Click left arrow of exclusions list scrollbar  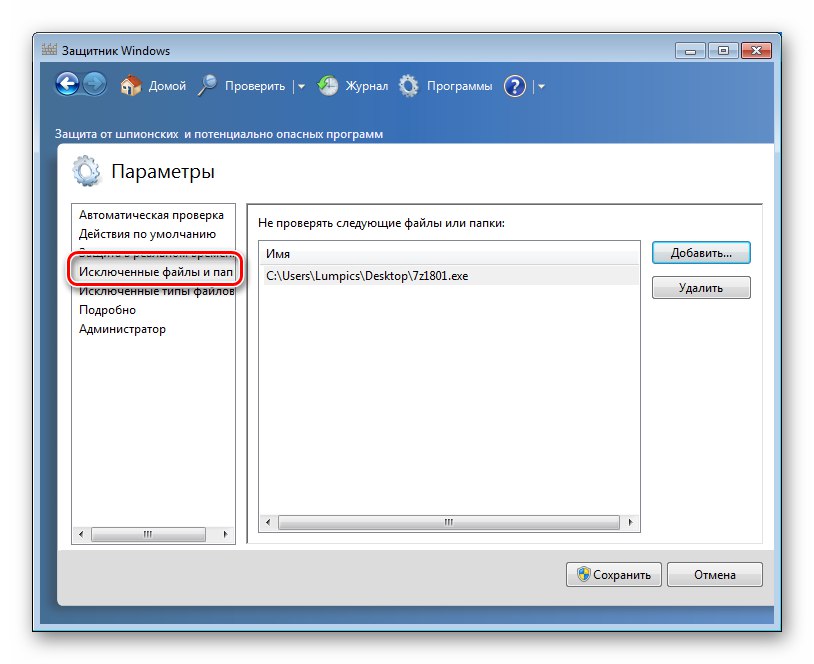[268, 522]
